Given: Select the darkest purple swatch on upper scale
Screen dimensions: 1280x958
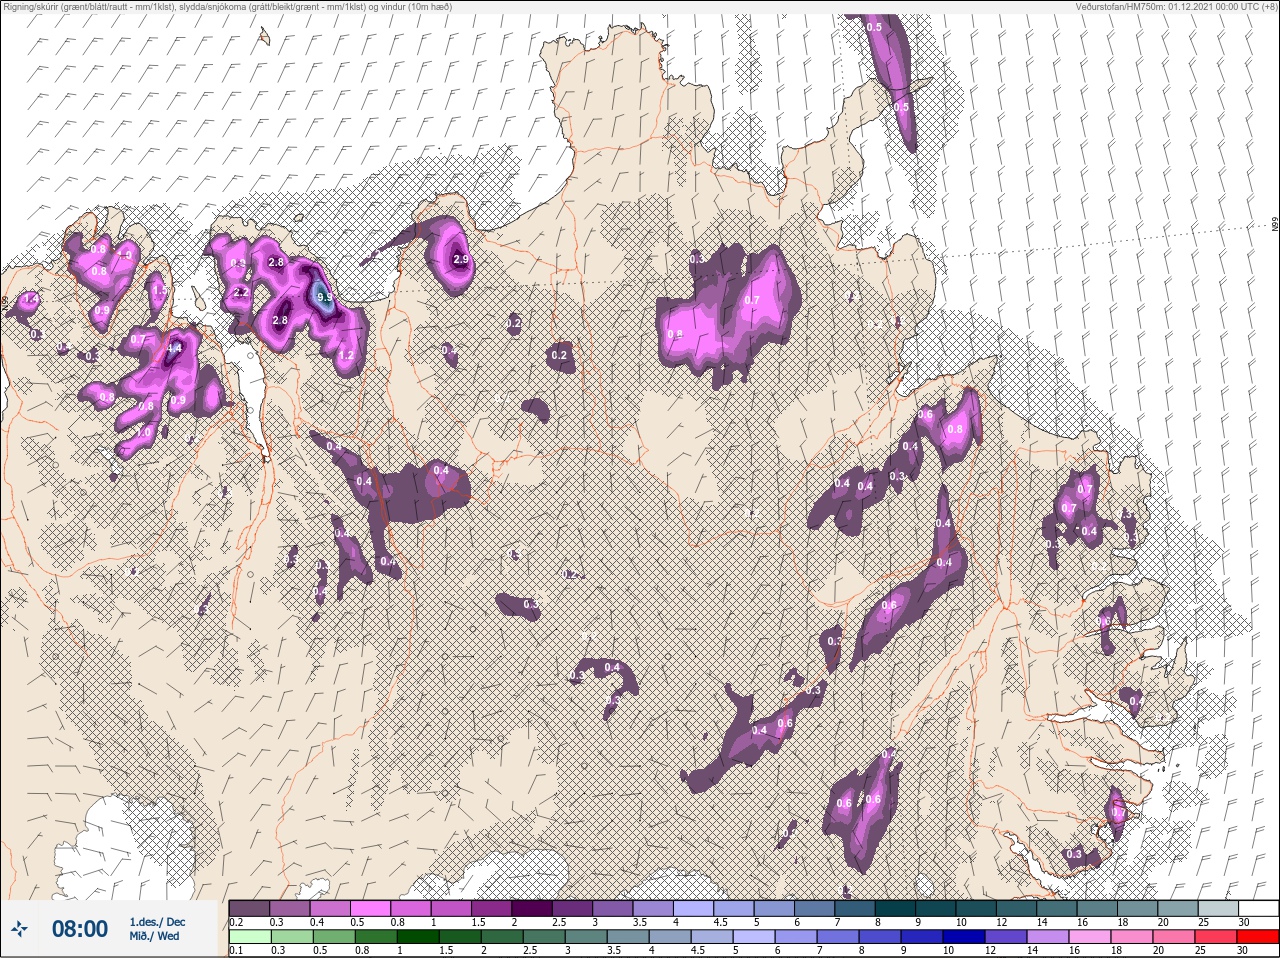Looking at the screenshot, I should [x=532, y=908].
